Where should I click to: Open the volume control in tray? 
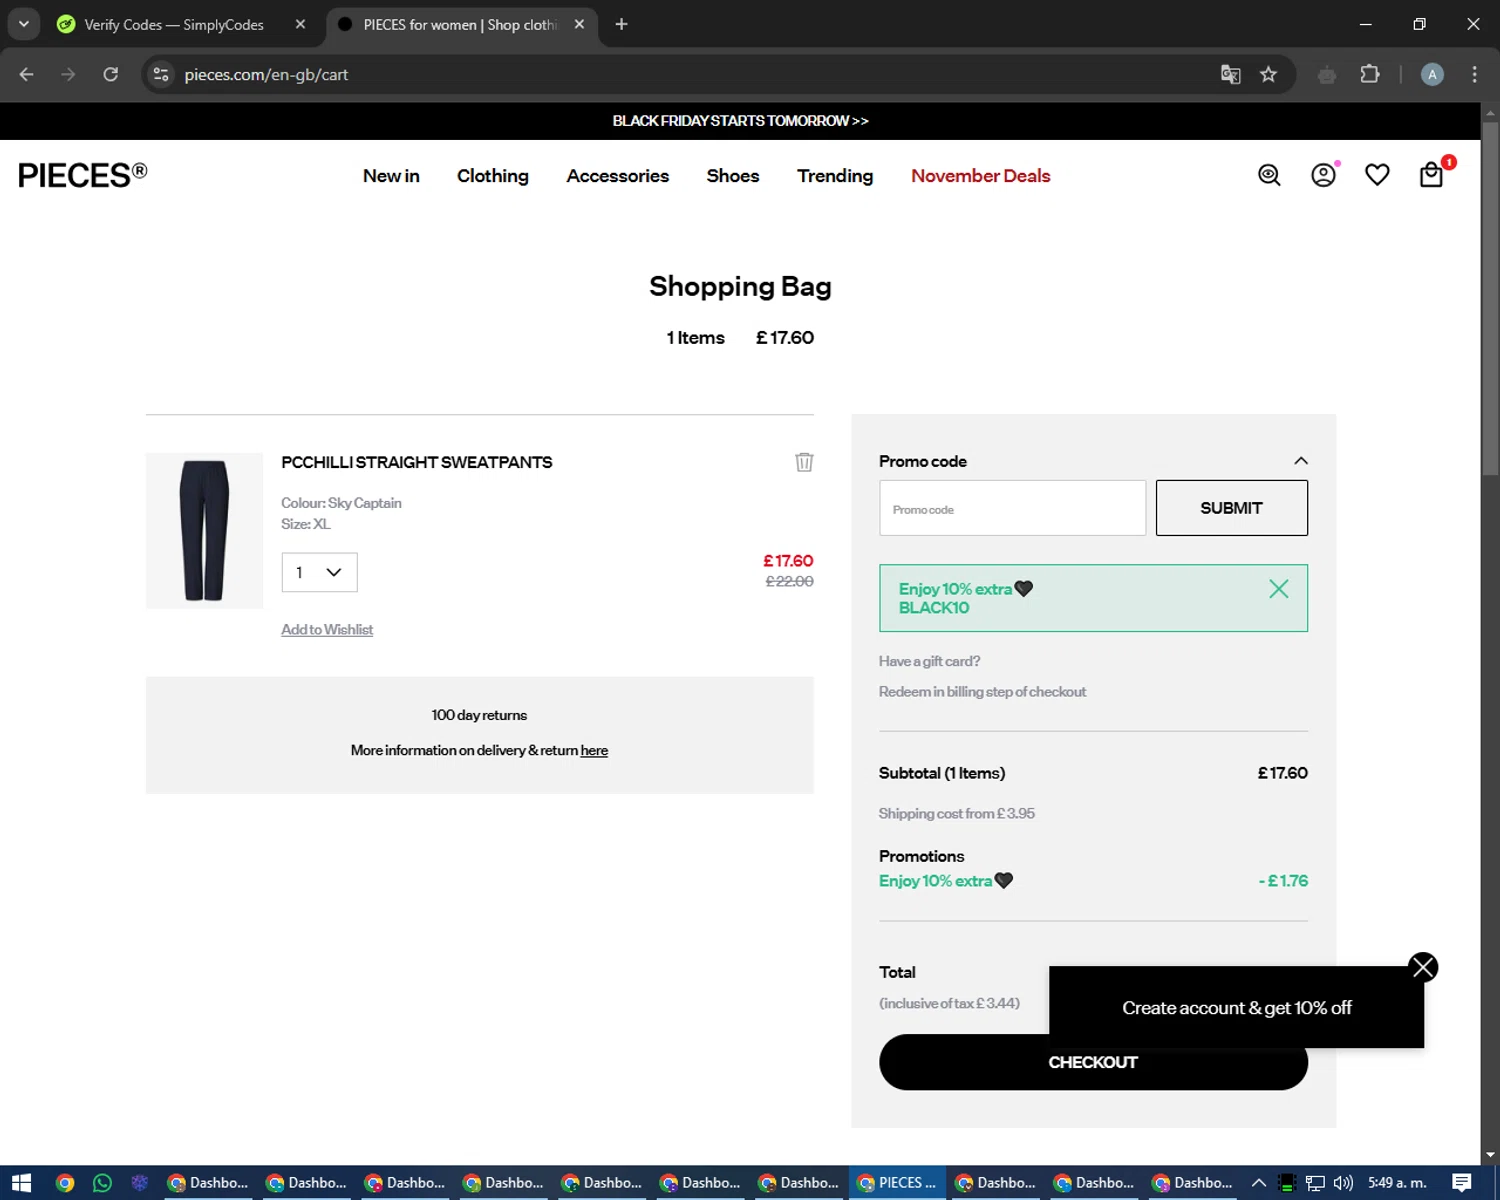(1343, 1183)
